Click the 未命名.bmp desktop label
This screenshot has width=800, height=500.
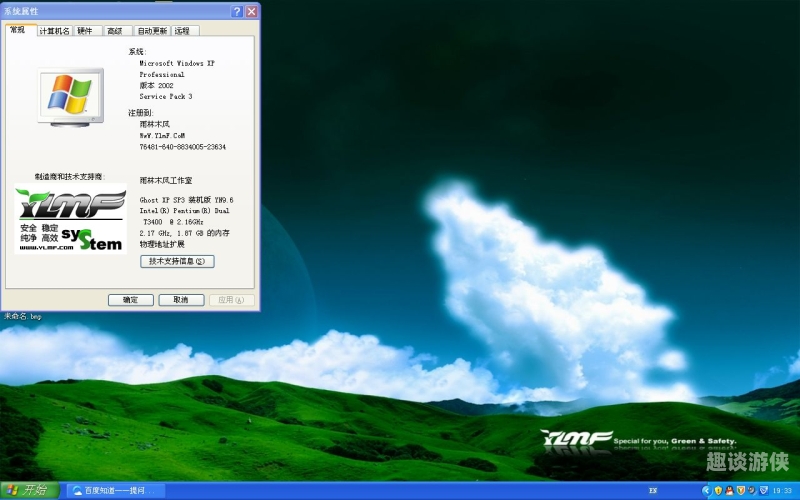22,316
